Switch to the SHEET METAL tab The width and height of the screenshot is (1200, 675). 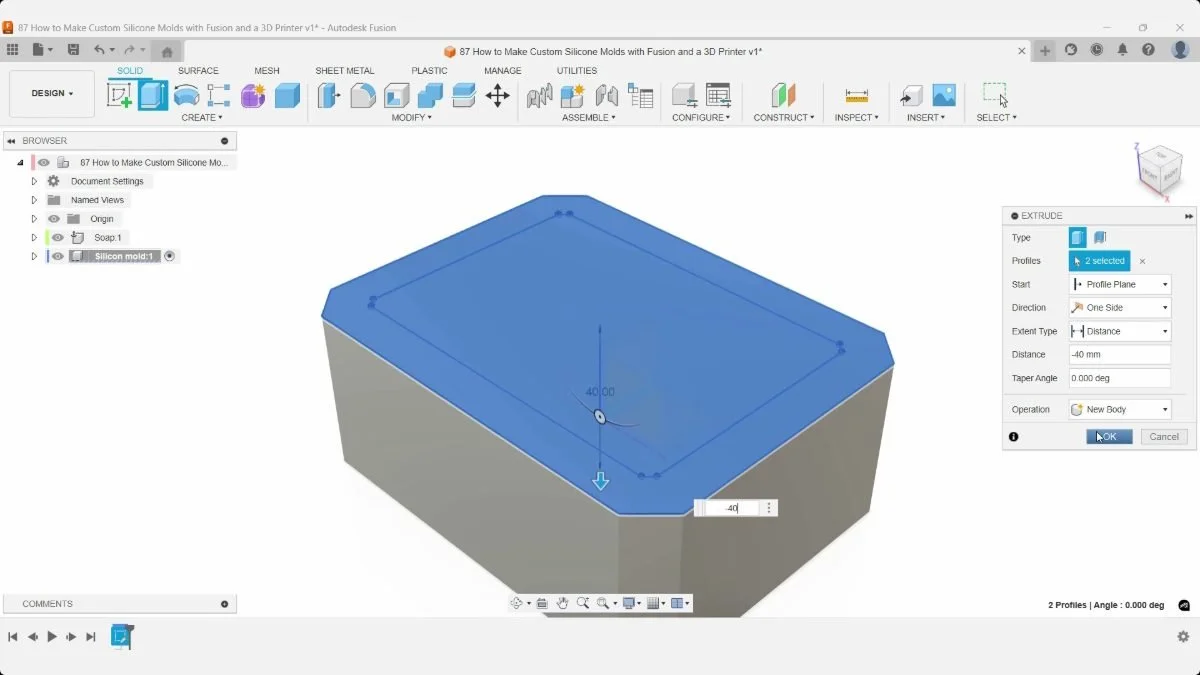tap(345, 71)
